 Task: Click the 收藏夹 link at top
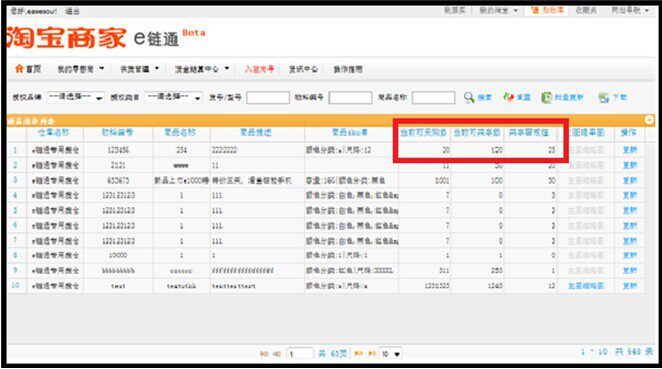pos(586,10)
